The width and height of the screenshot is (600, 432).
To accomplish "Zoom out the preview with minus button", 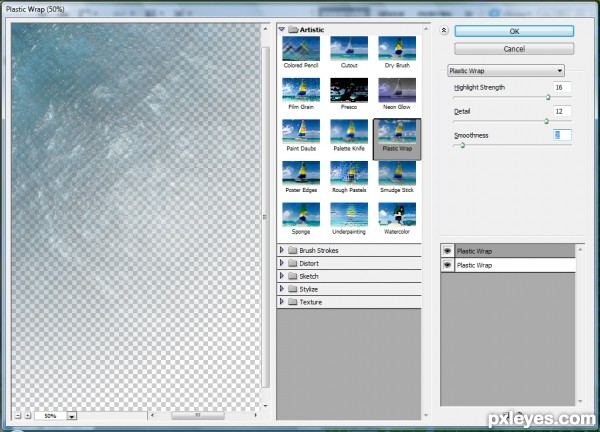I will click(x=18, y=415).
